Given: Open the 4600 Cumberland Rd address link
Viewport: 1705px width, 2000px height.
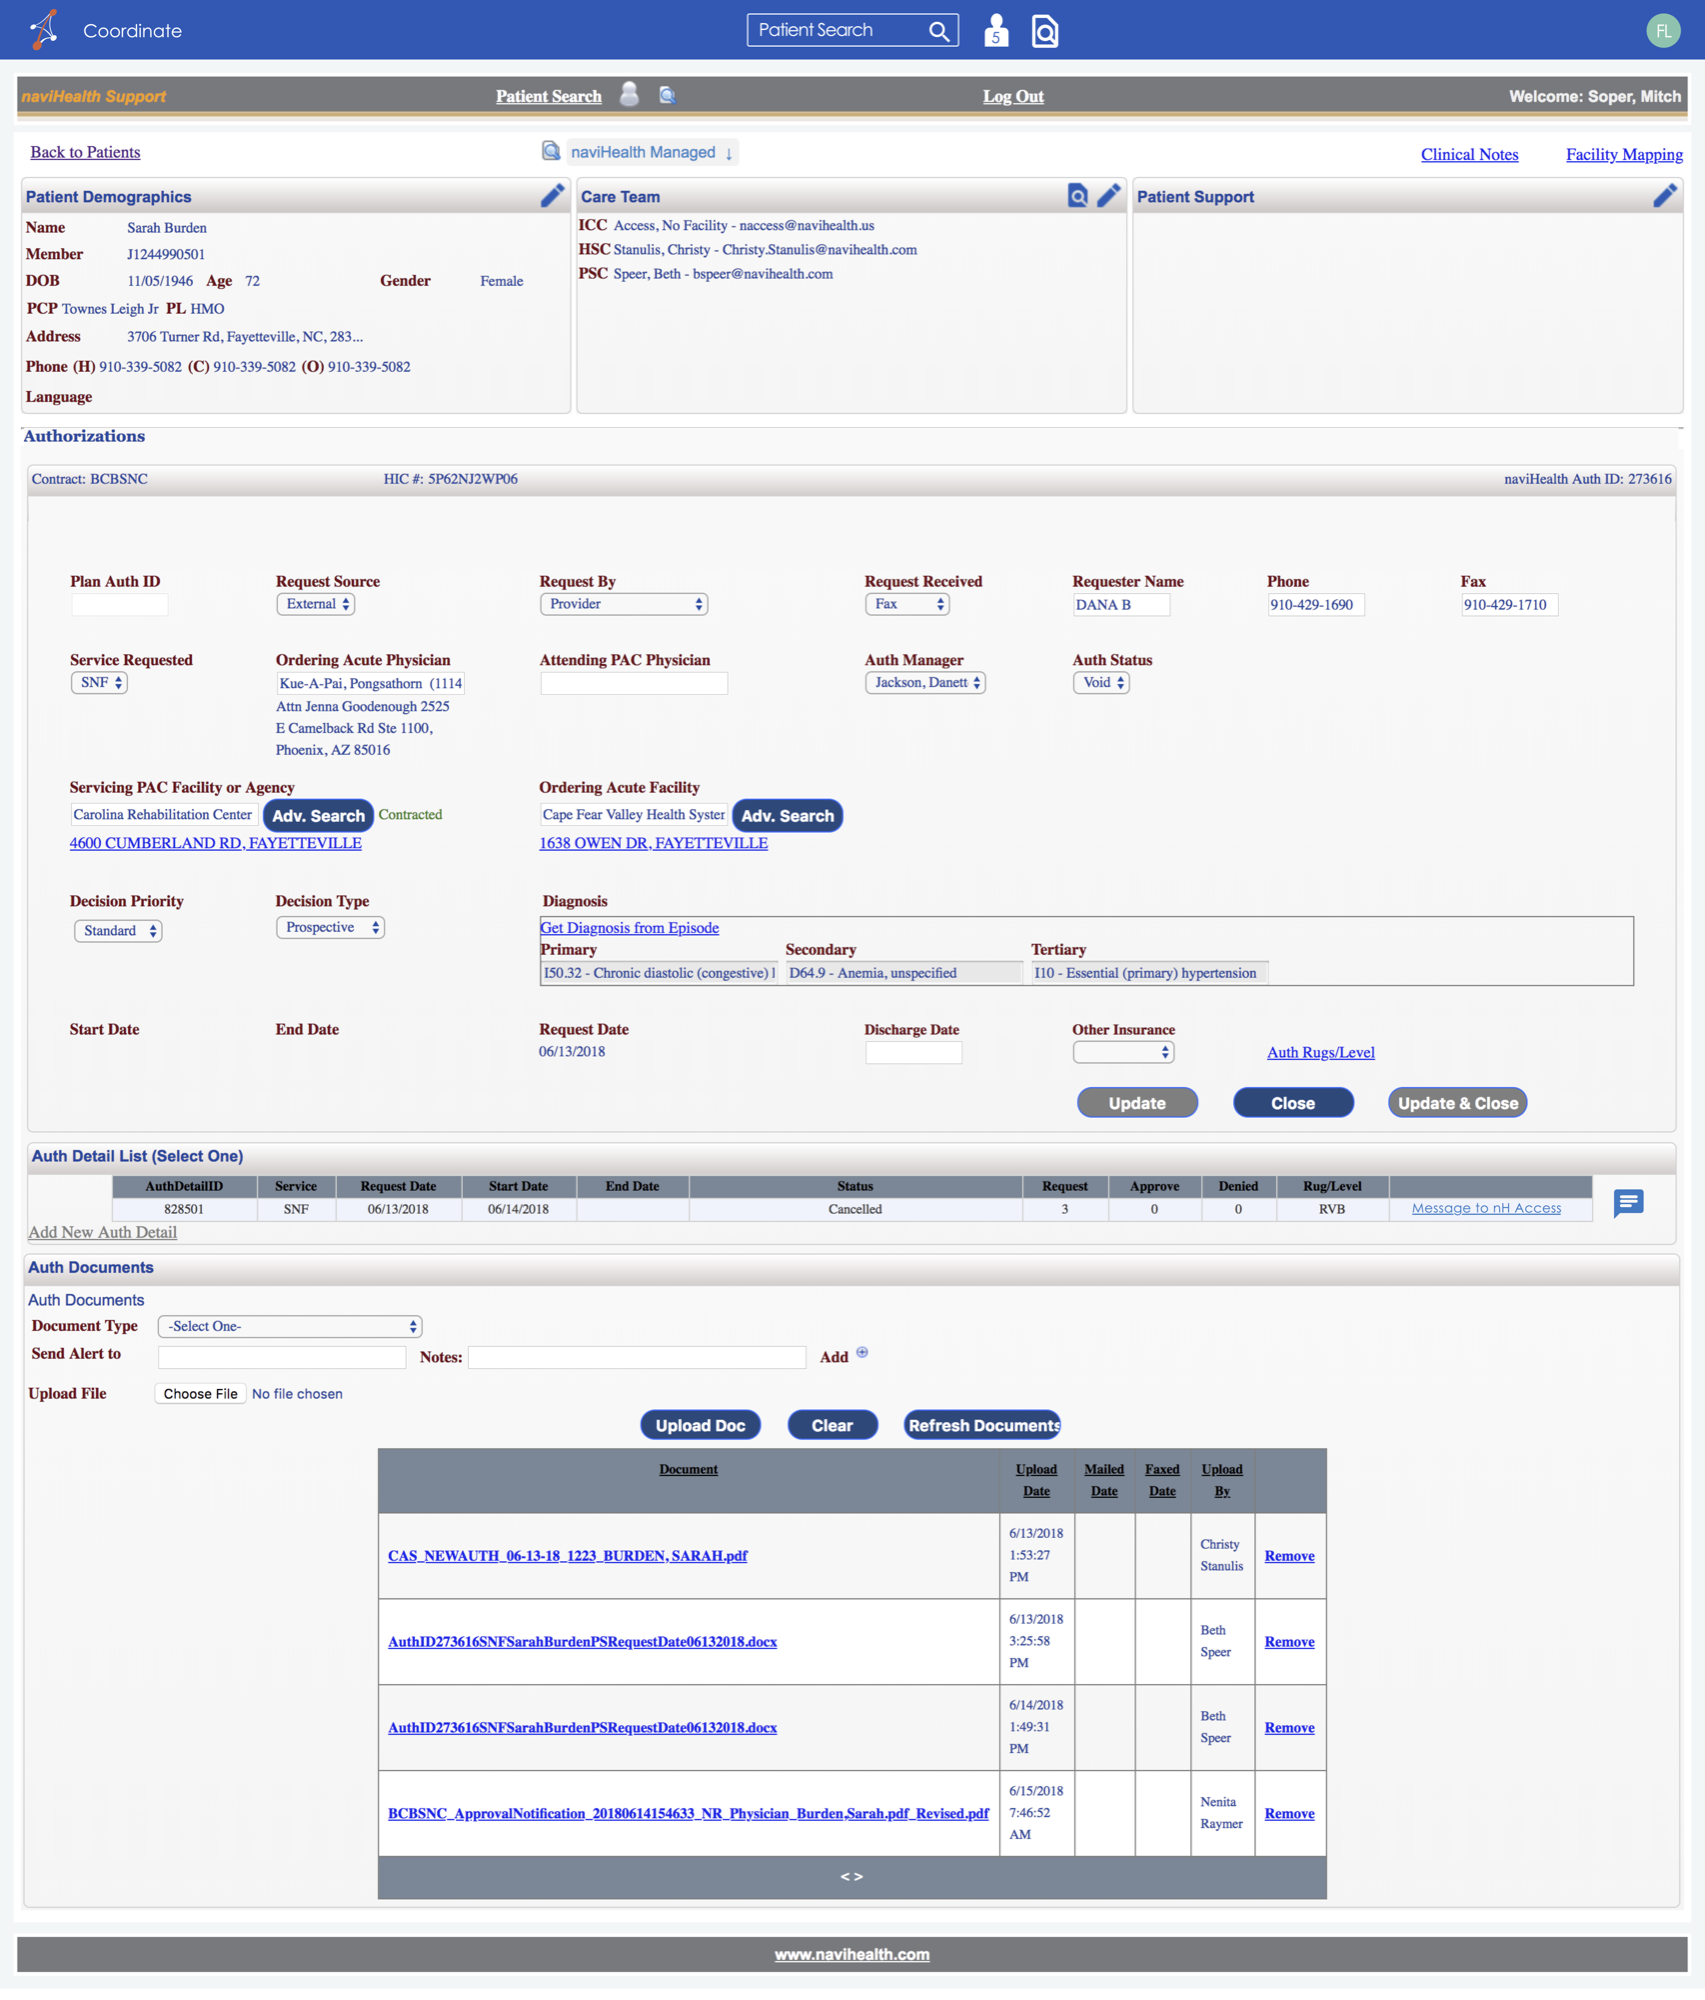Looking at the screenshot, I should pos(215,843).
